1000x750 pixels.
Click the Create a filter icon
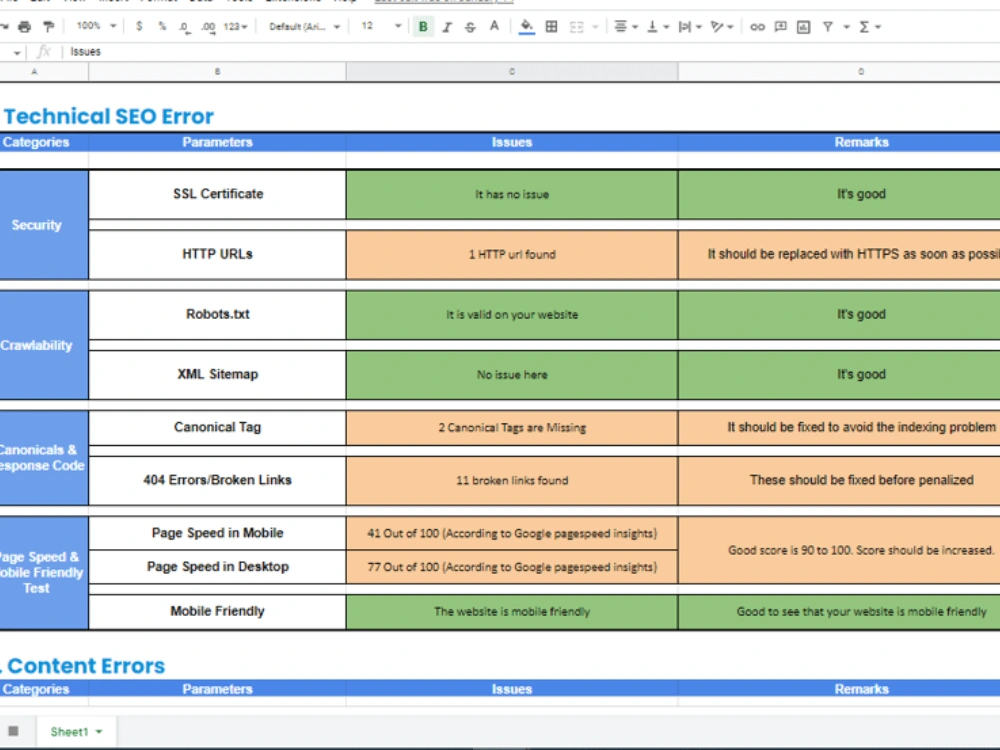828,27
